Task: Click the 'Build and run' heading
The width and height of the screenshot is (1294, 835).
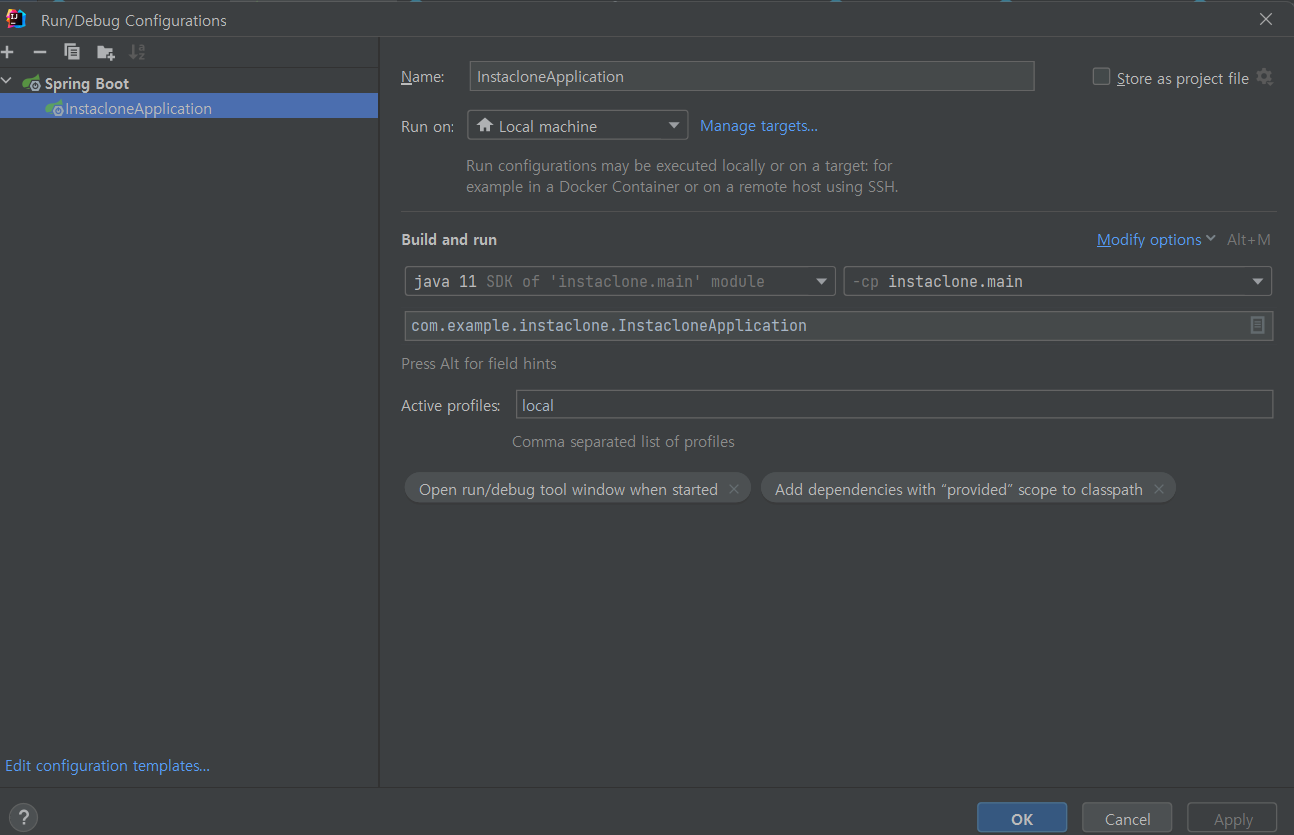Action: pos(449,240)
